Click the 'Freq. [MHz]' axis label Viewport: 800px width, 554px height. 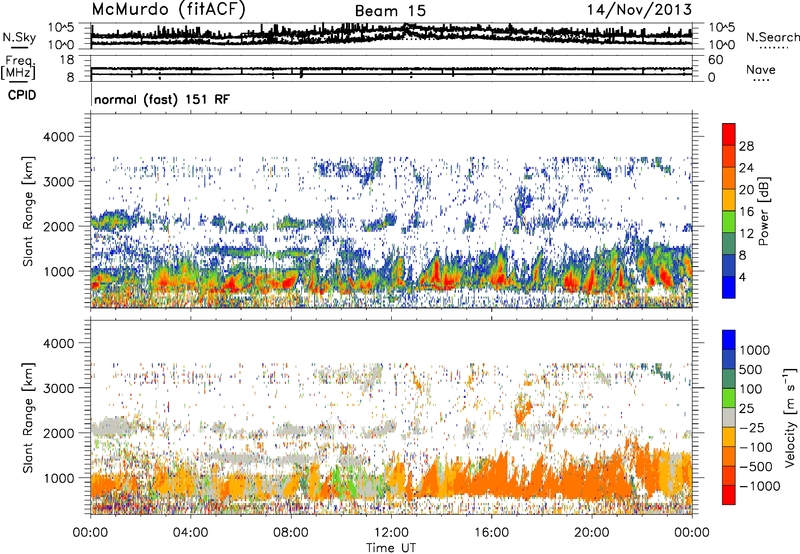click(19, 68)
